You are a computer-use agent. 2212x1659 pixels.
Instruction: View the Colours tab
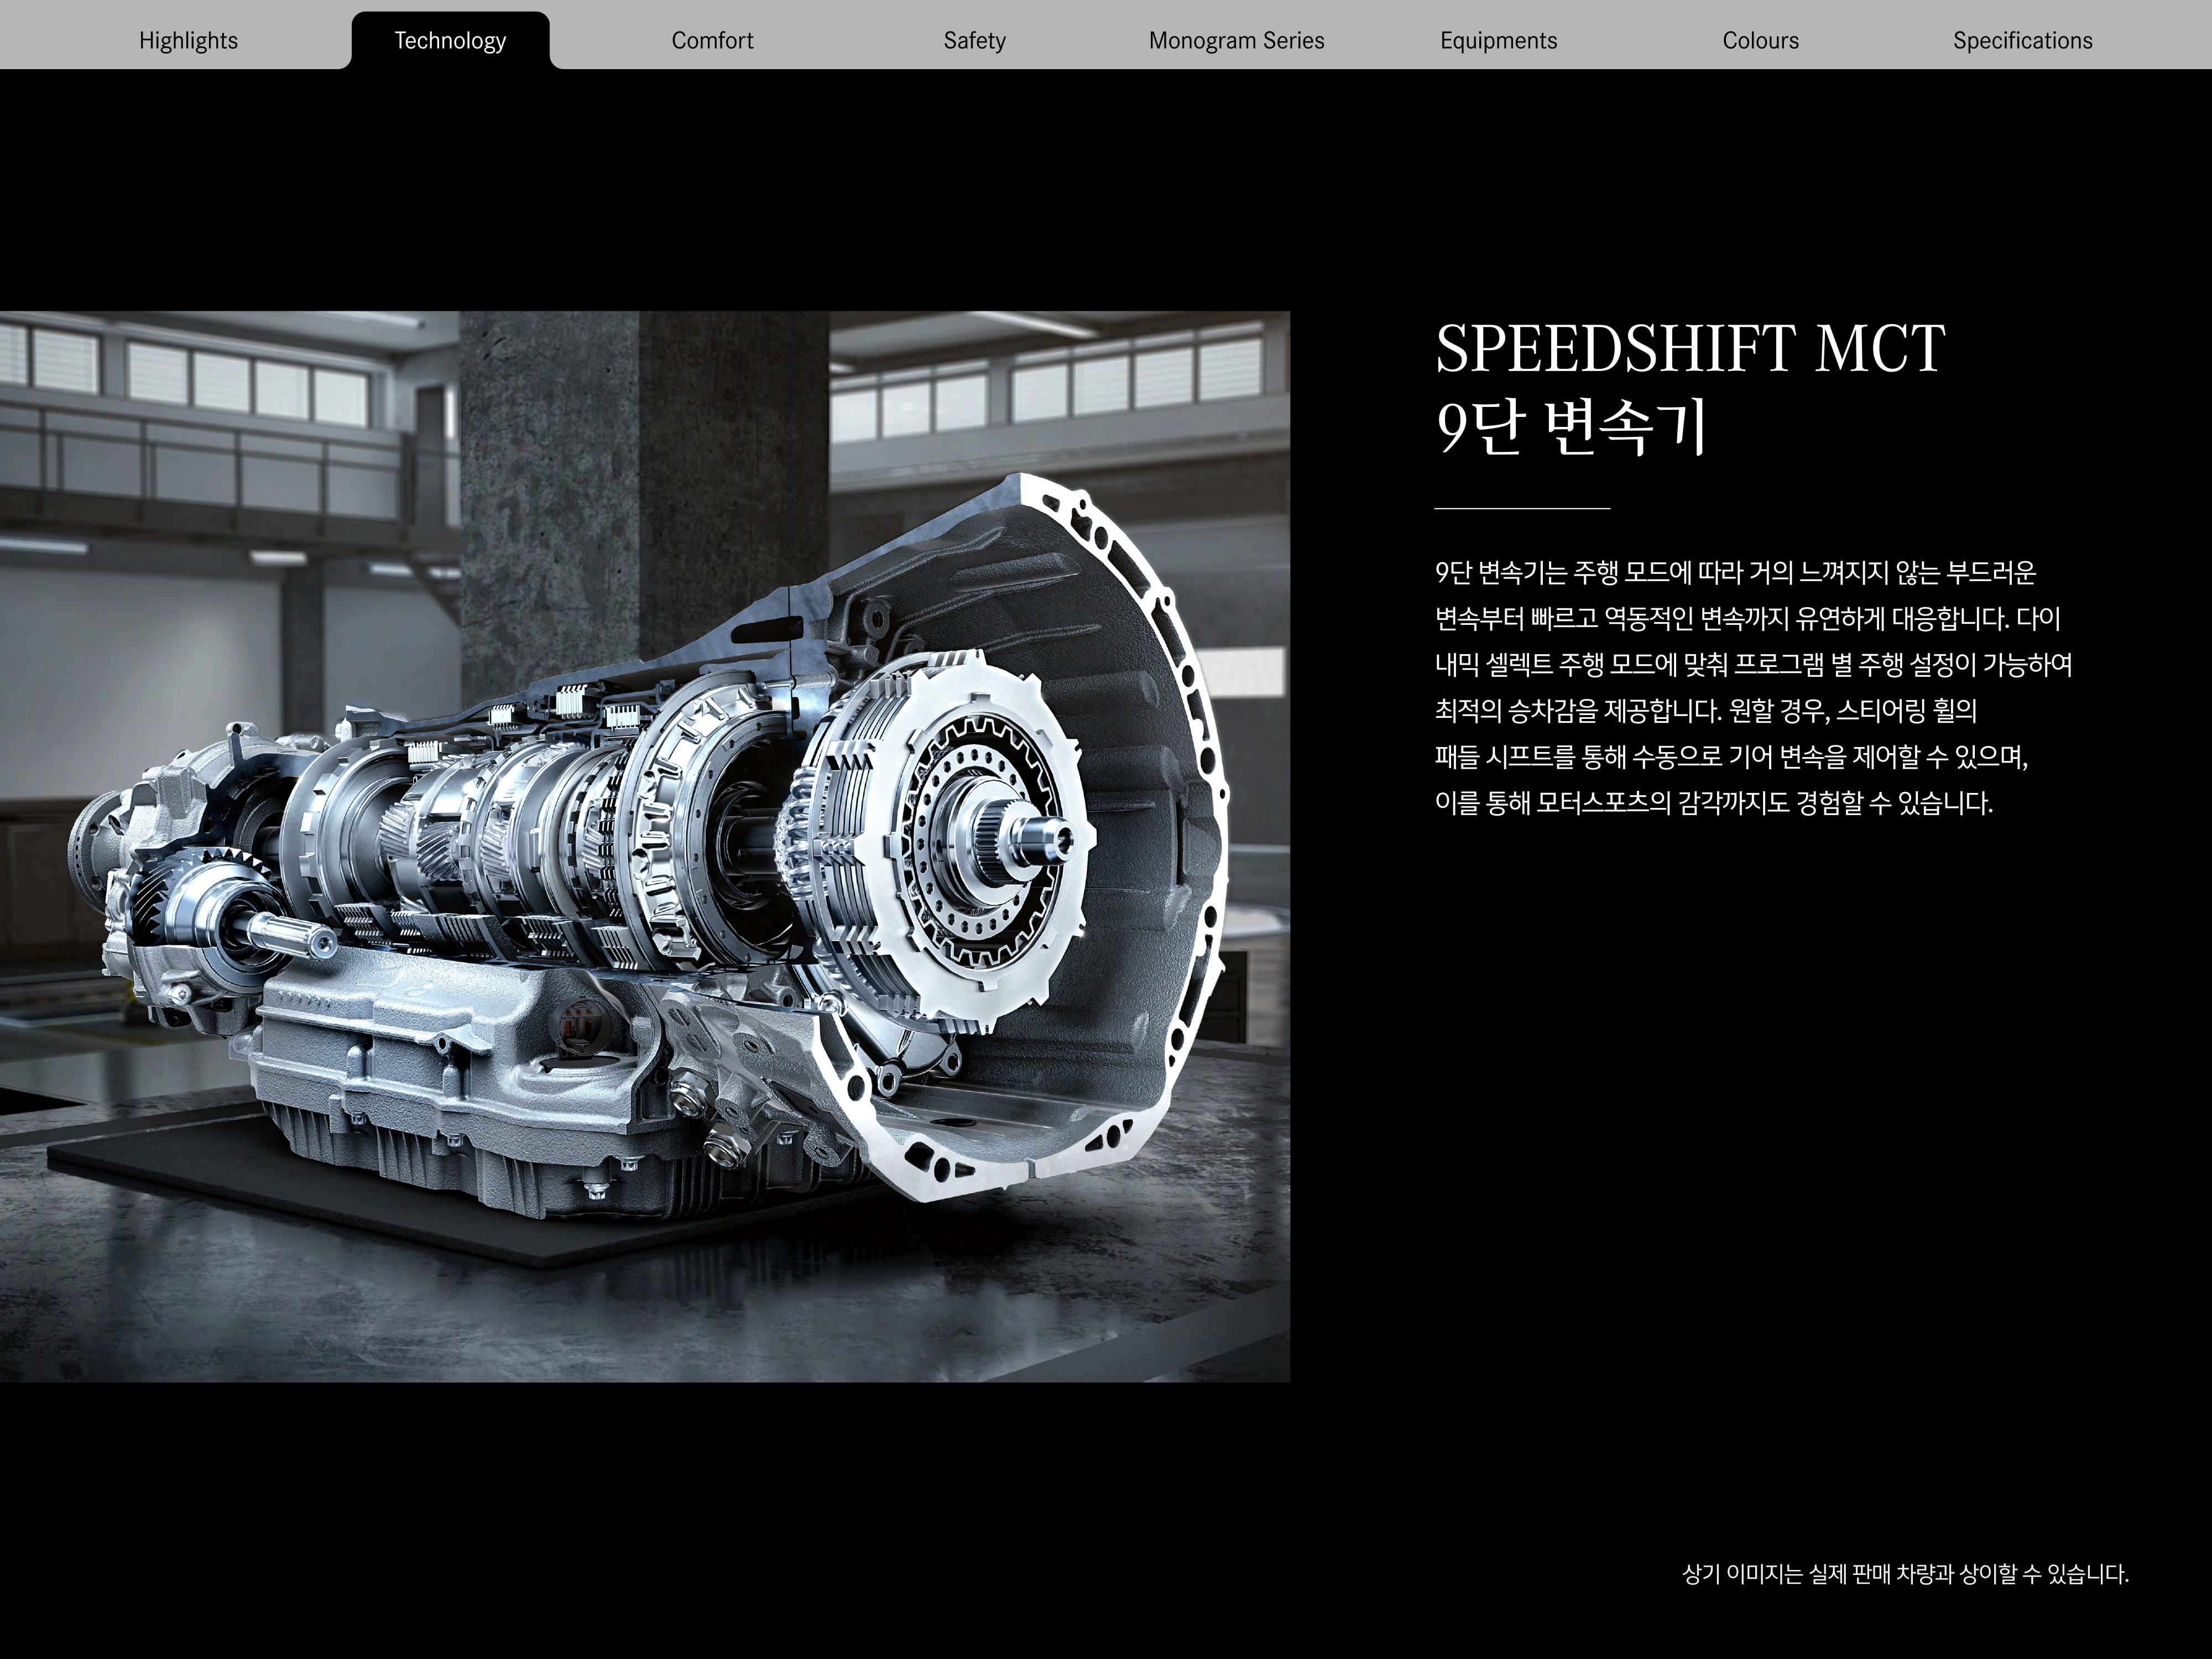[x=1760, y=41]
